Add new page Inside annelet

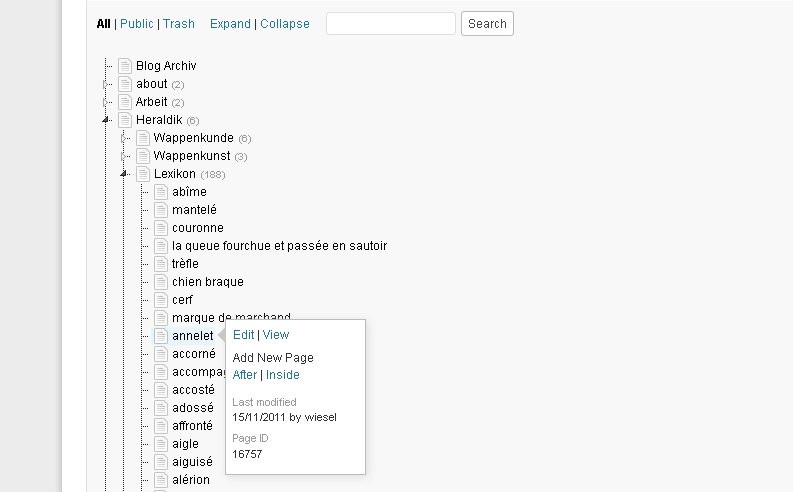click(x=283, y=375)
